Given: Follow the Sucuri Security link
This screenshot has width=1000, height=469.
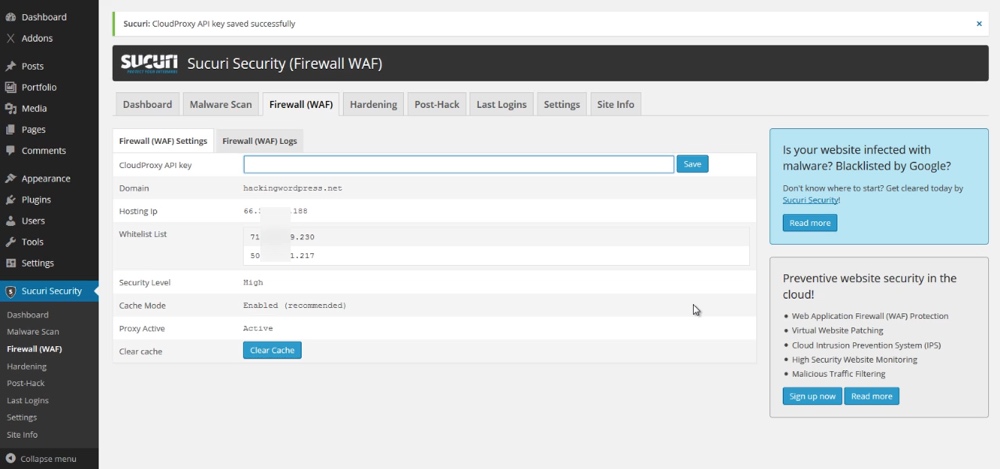Looking at the screenshot, I should pyautogui.click(x=810, y=200).
